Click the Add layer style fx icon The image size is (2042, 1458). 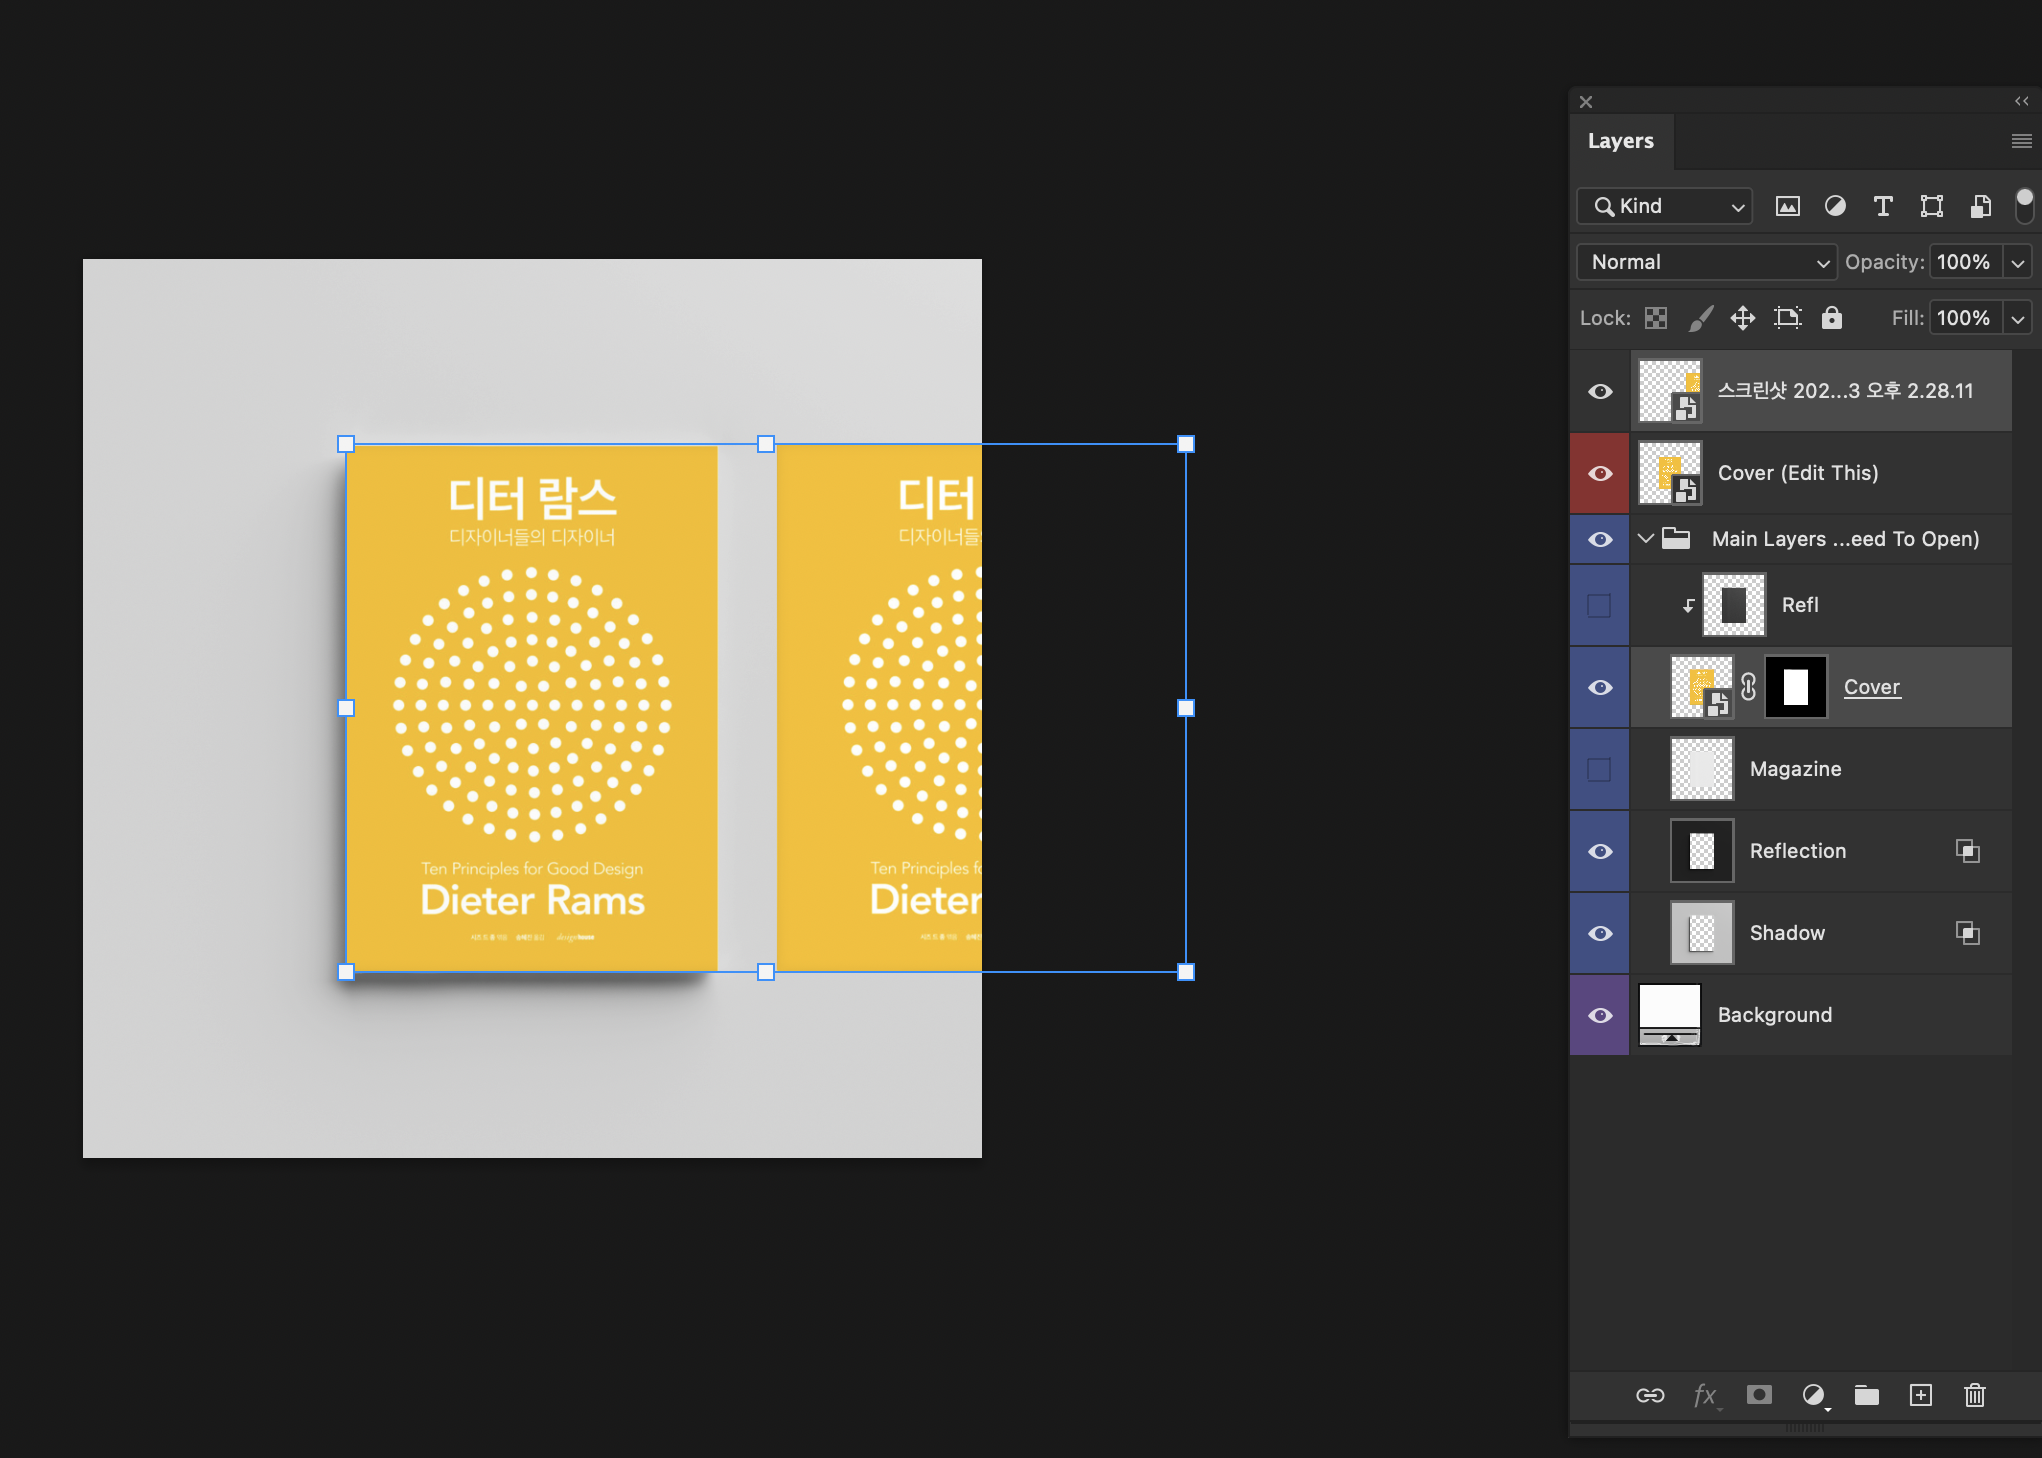[1705, 1395]
